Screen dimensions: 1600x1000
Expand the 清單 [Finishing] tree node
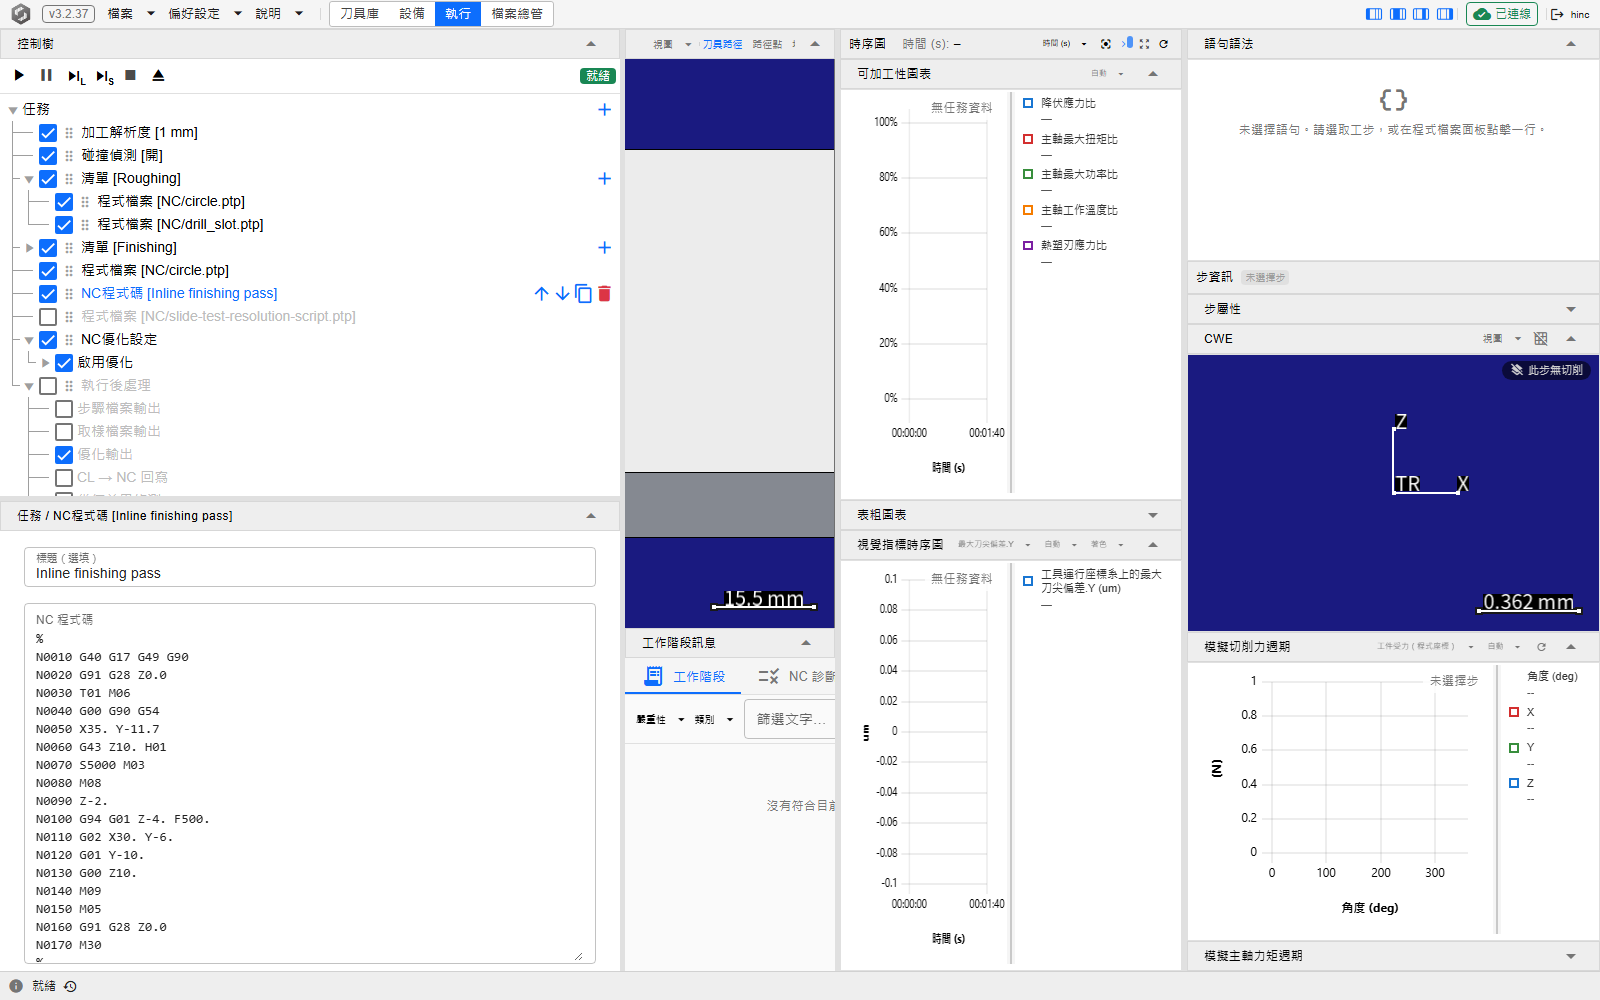(x=29, y=248)
